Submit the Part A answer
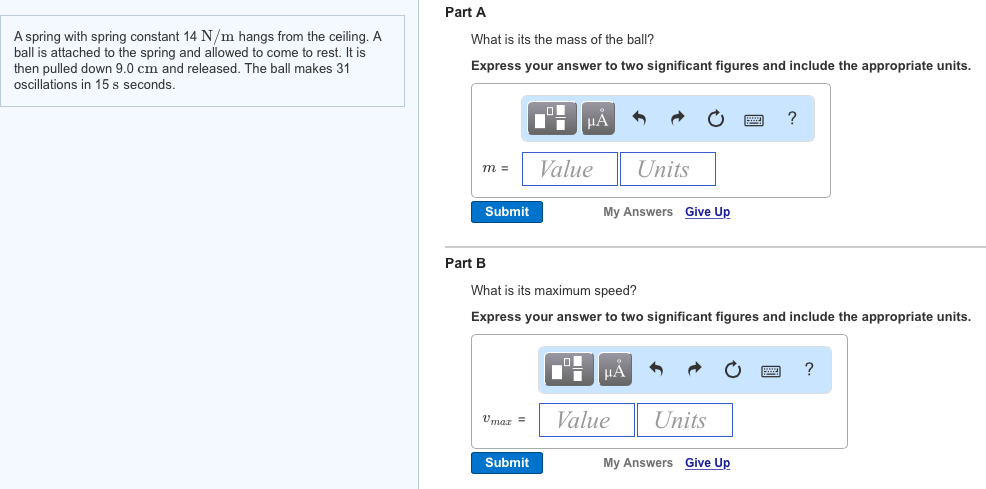 tap(507, 212)
